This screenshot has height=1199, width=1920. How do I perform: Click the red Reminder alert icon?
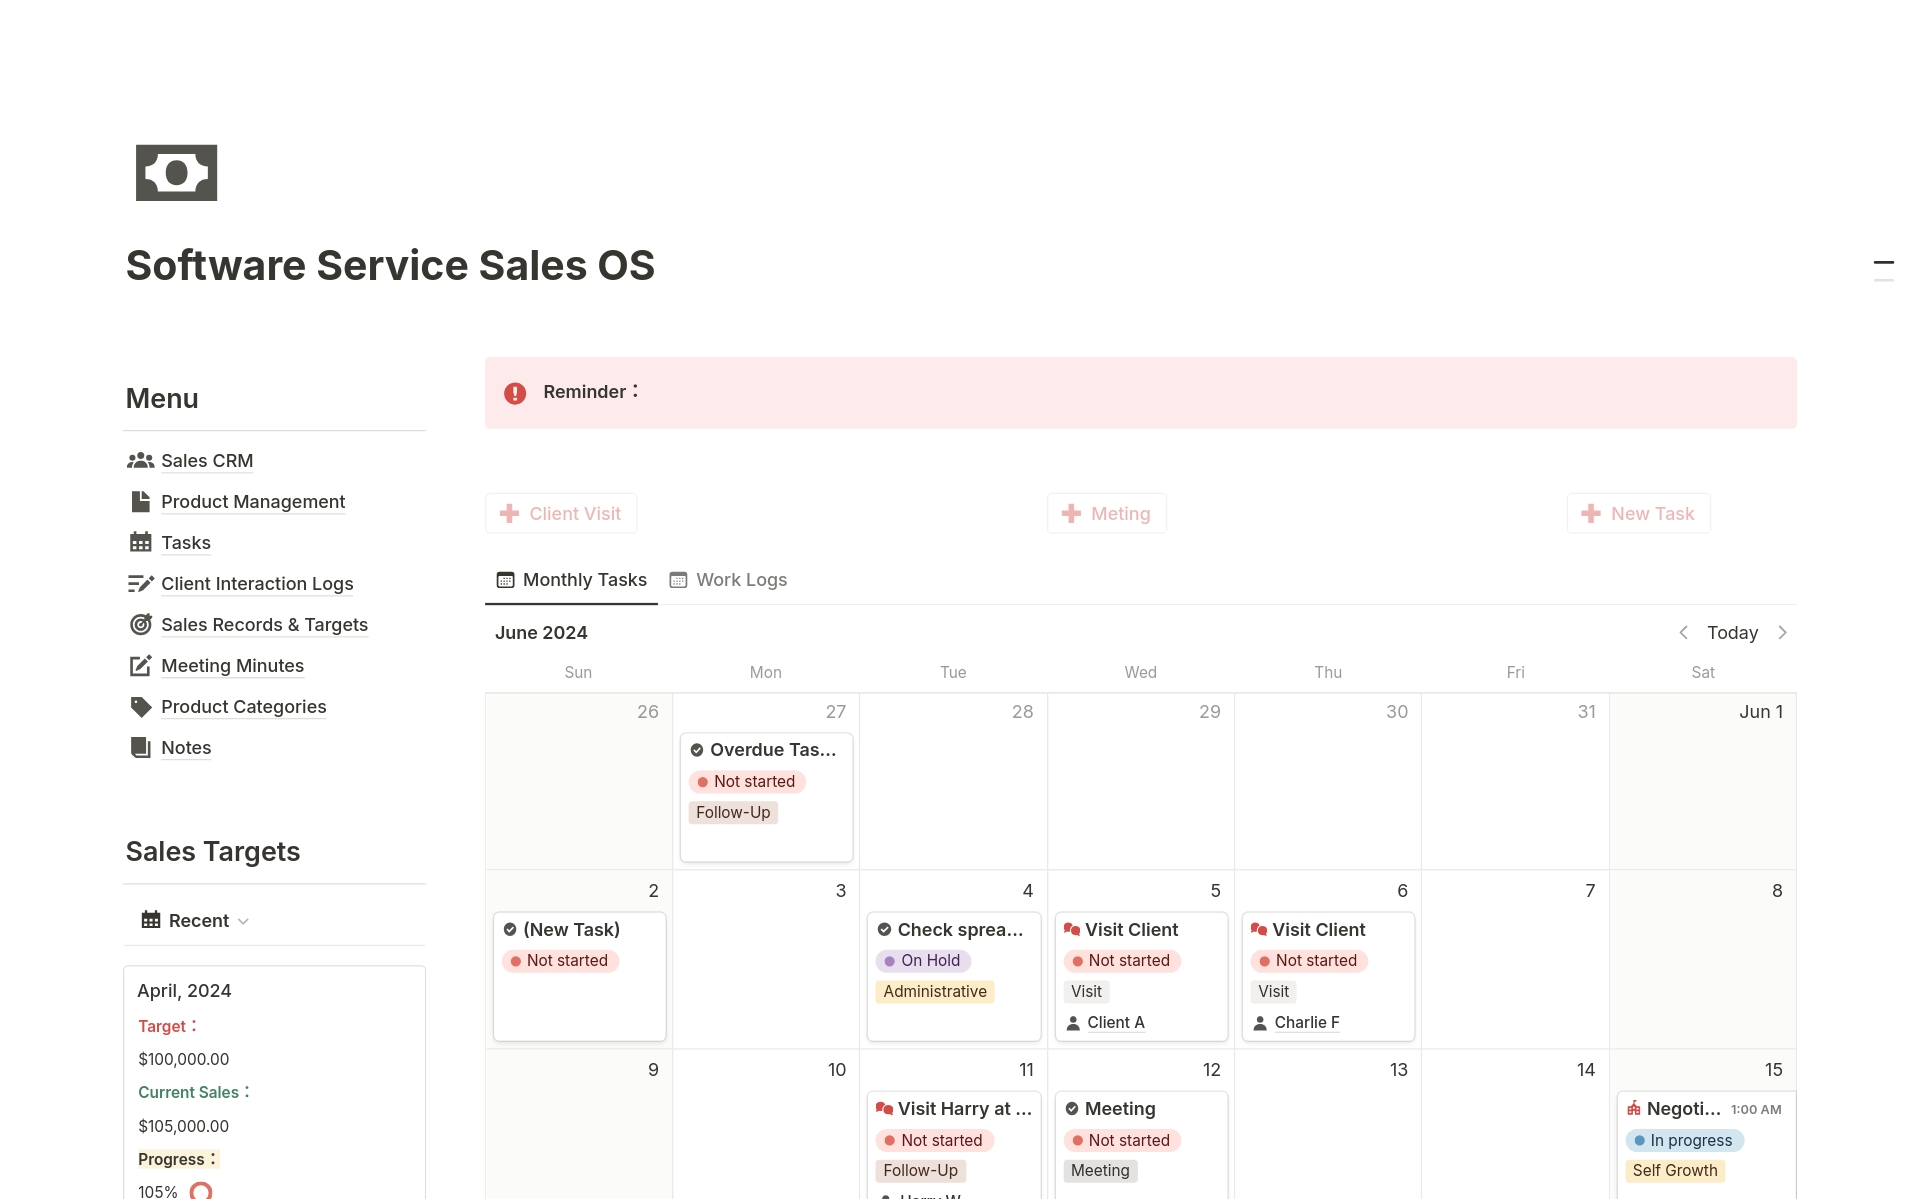515,393
